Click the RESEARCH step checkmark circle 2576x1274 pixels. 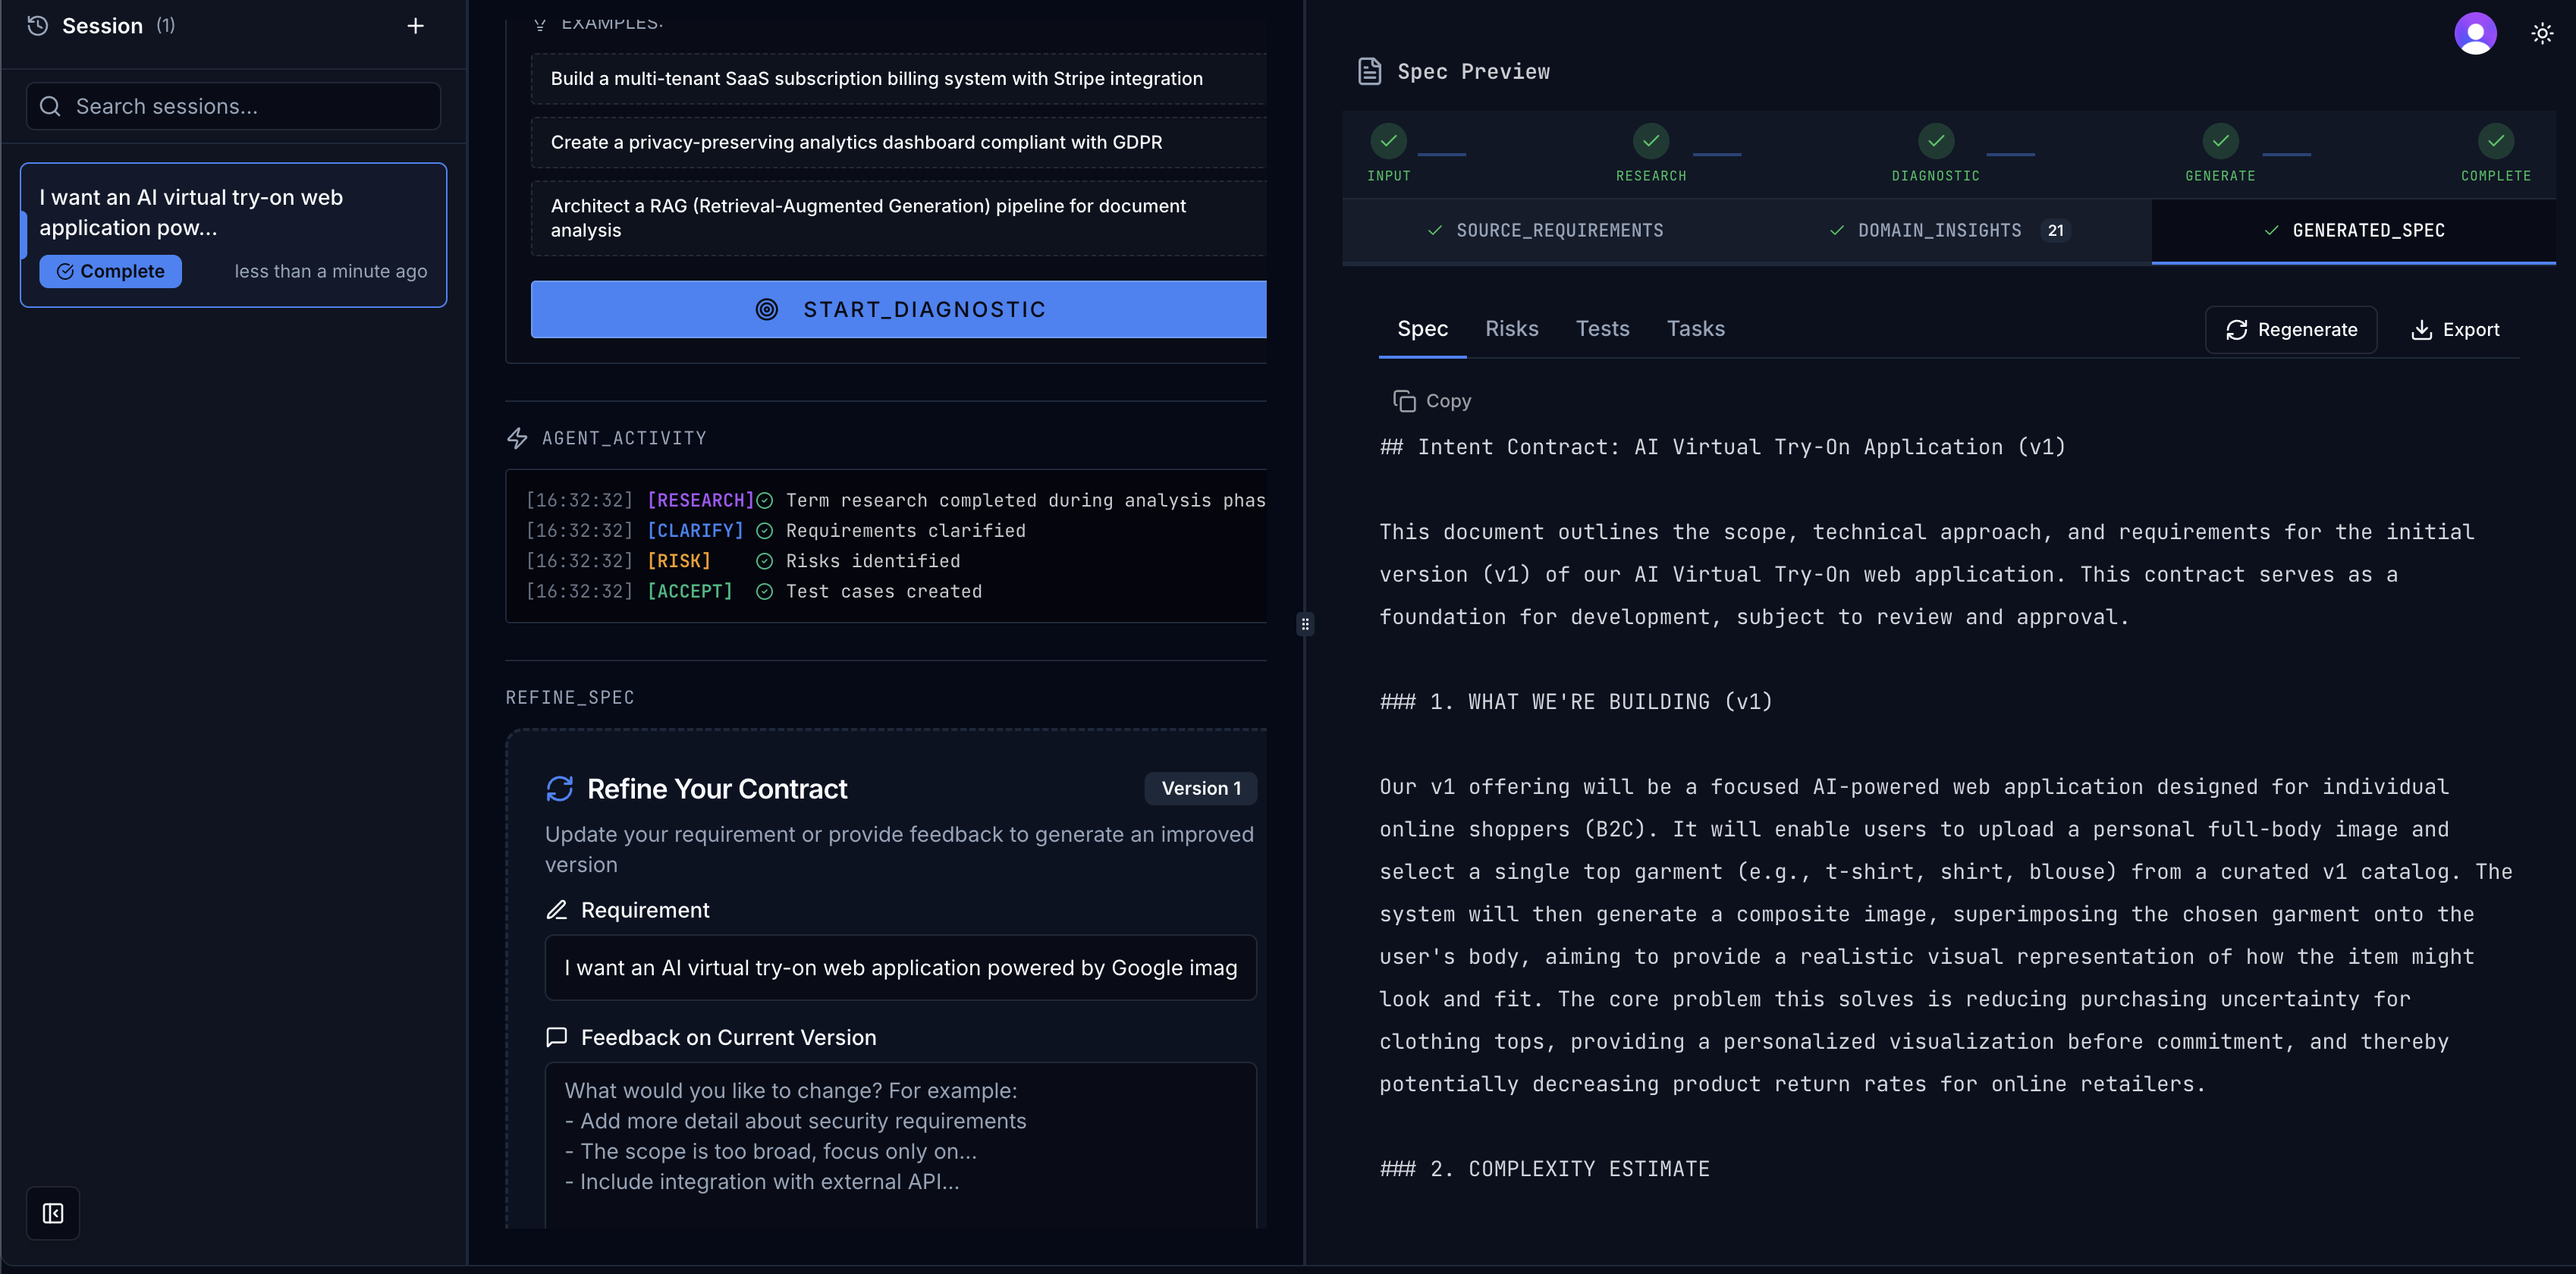[x=1650, y=141]
